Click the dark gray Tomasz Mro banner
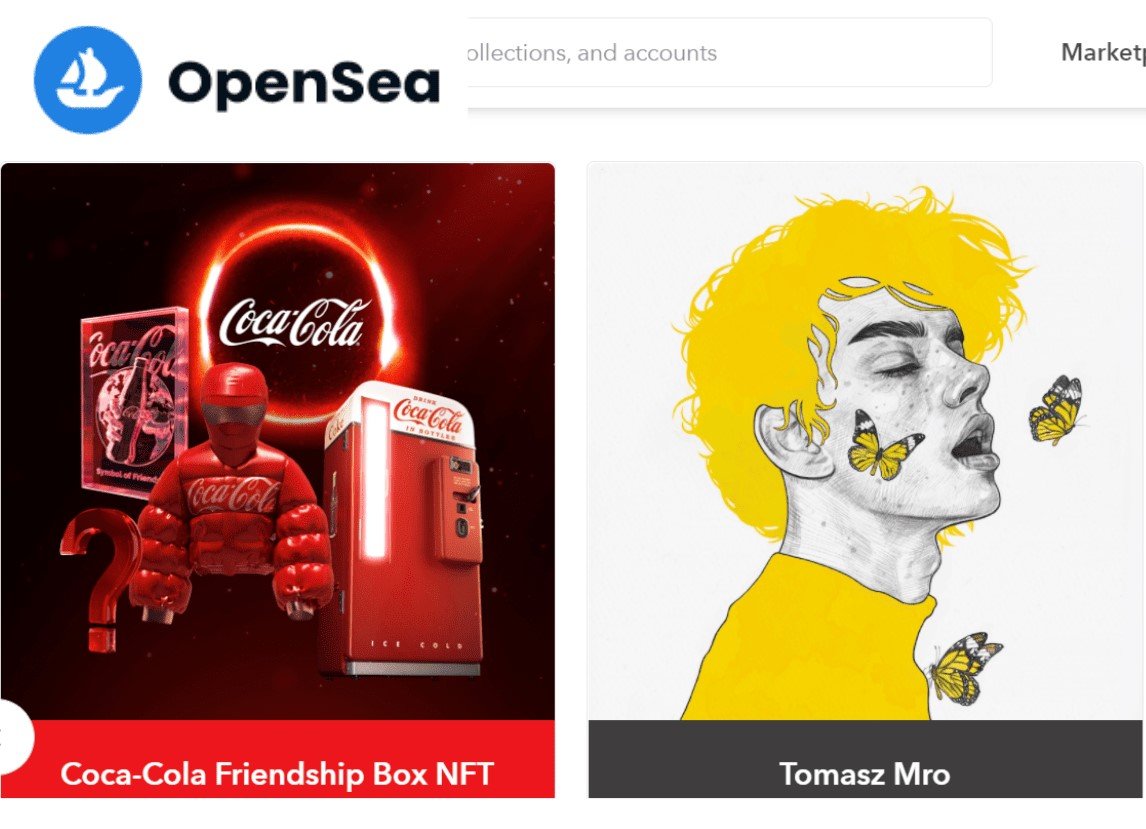 coord(865,759)
